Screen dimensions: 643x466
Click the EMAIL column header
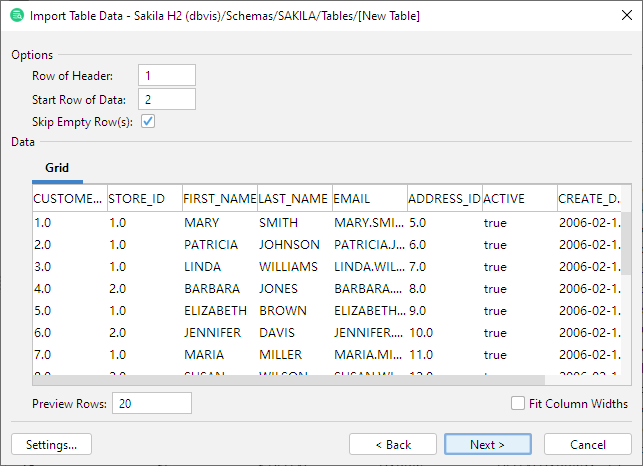pyautogui.click(x=369, y=198)
